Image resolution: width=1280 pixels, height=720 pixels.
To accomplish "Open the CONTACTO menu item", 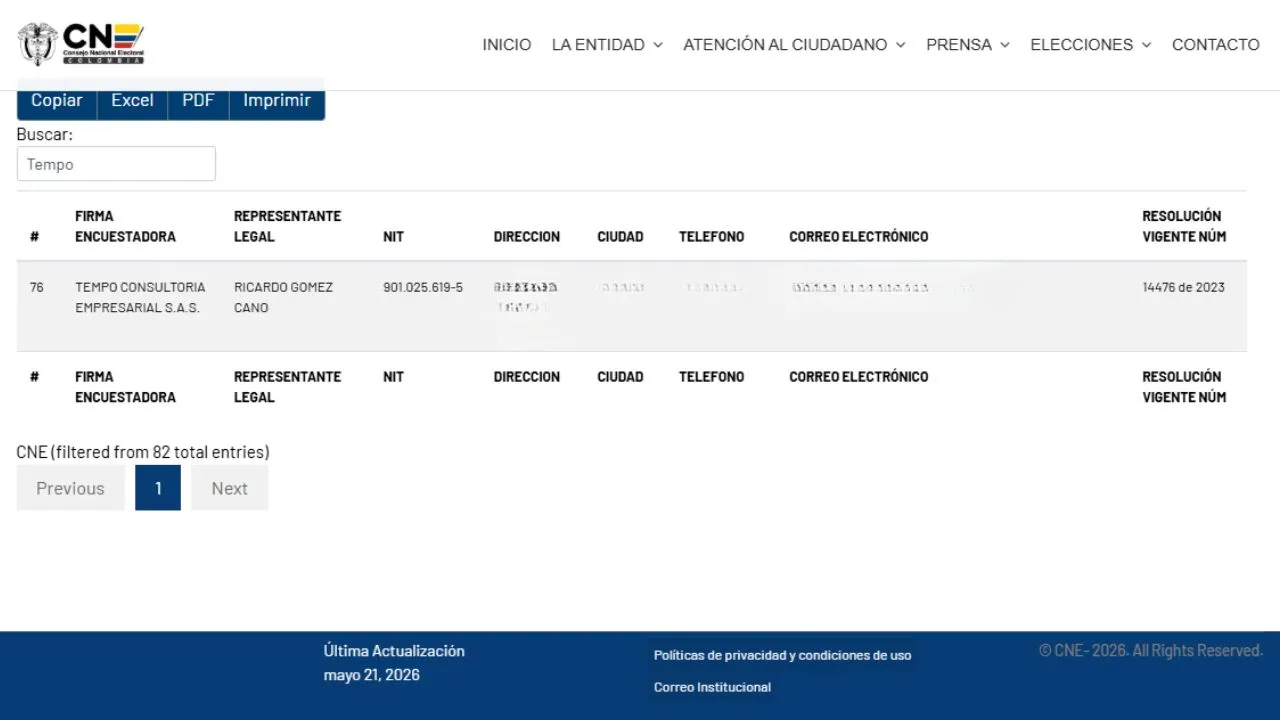I will 1215,45.
